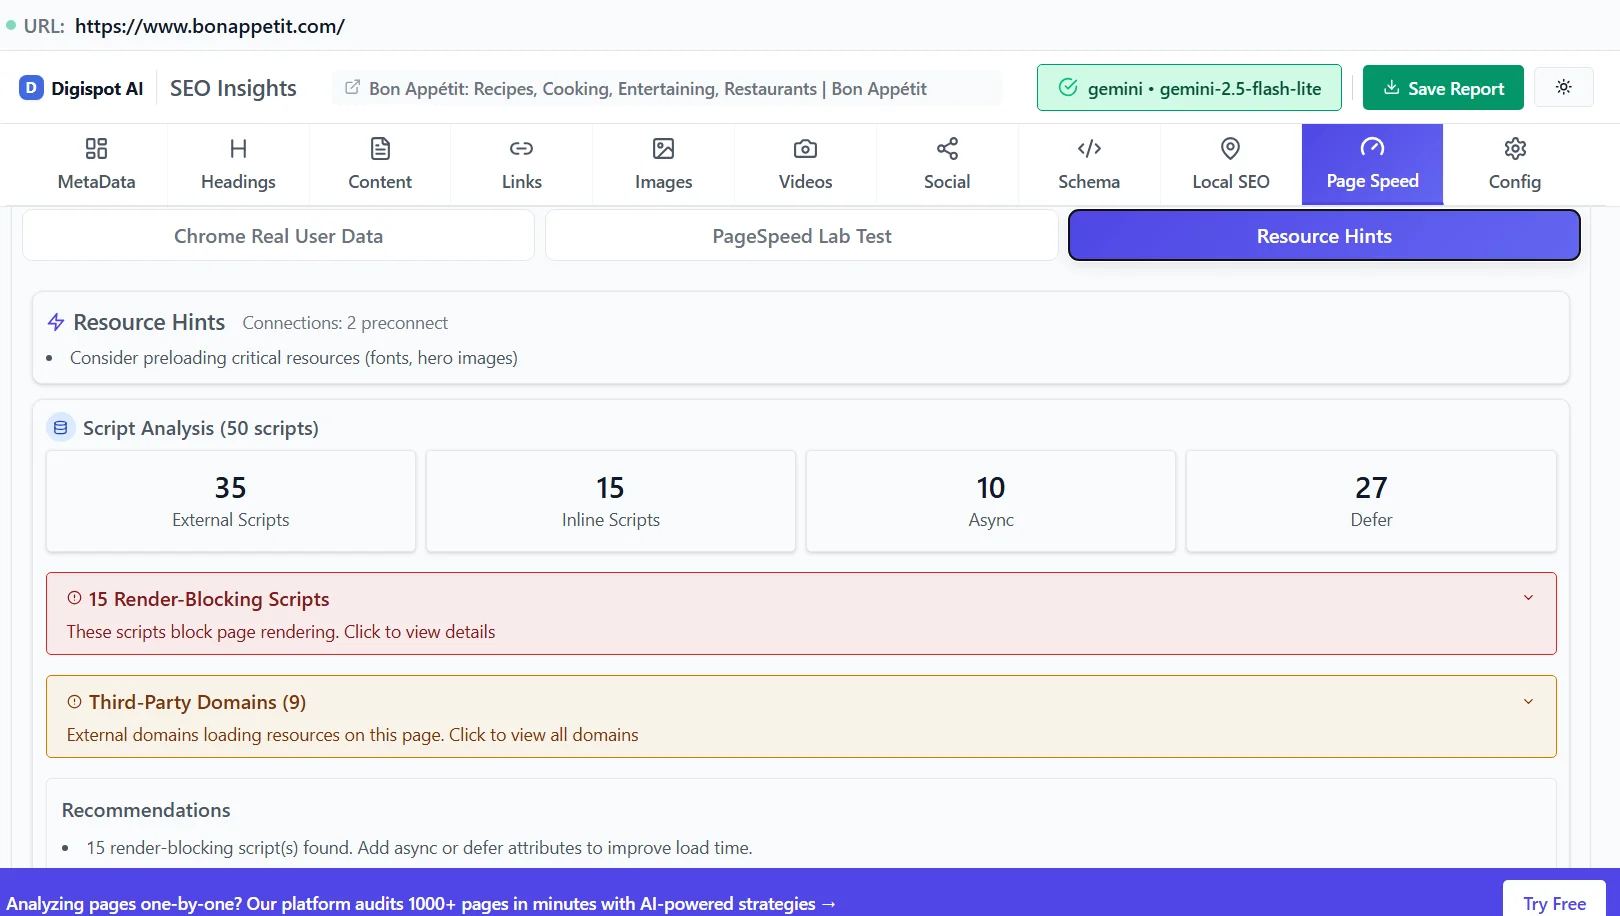Open the Content tab label

(380, 182)
